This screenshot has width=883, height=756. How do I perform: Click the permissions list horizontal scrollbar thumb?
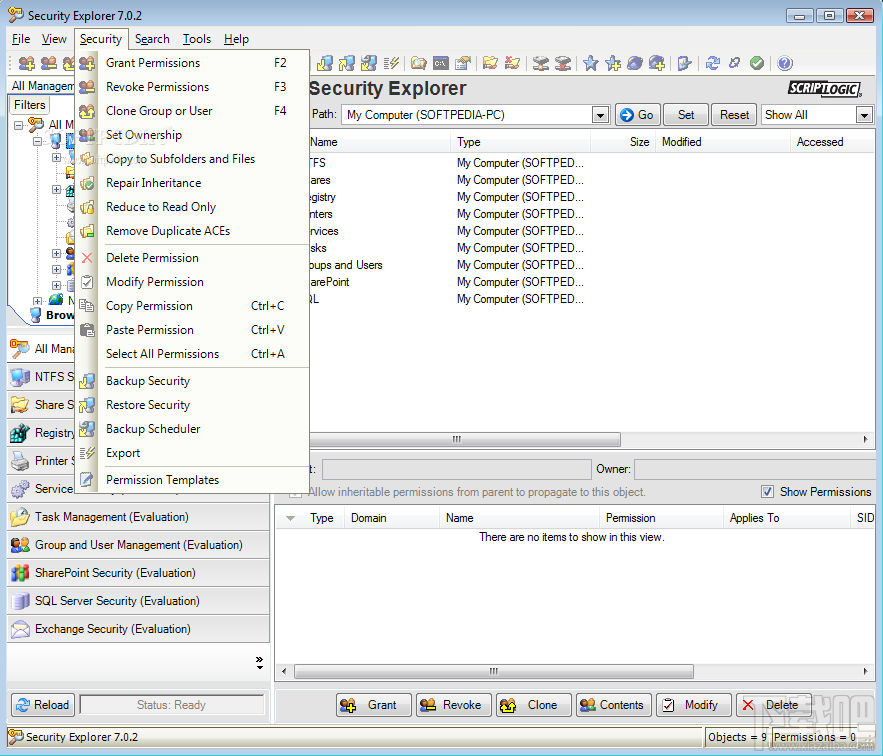[x=494, y=671]
